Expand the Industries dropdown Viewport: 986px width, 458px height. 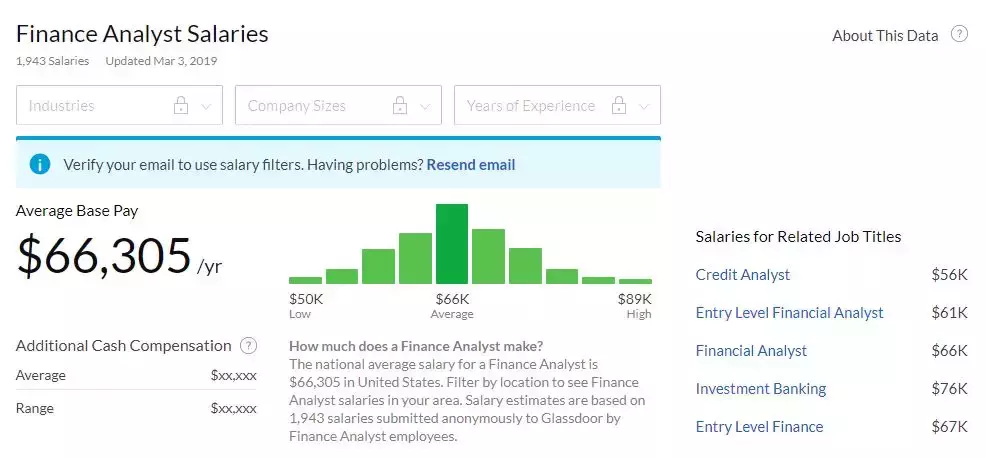pos(207,106)
